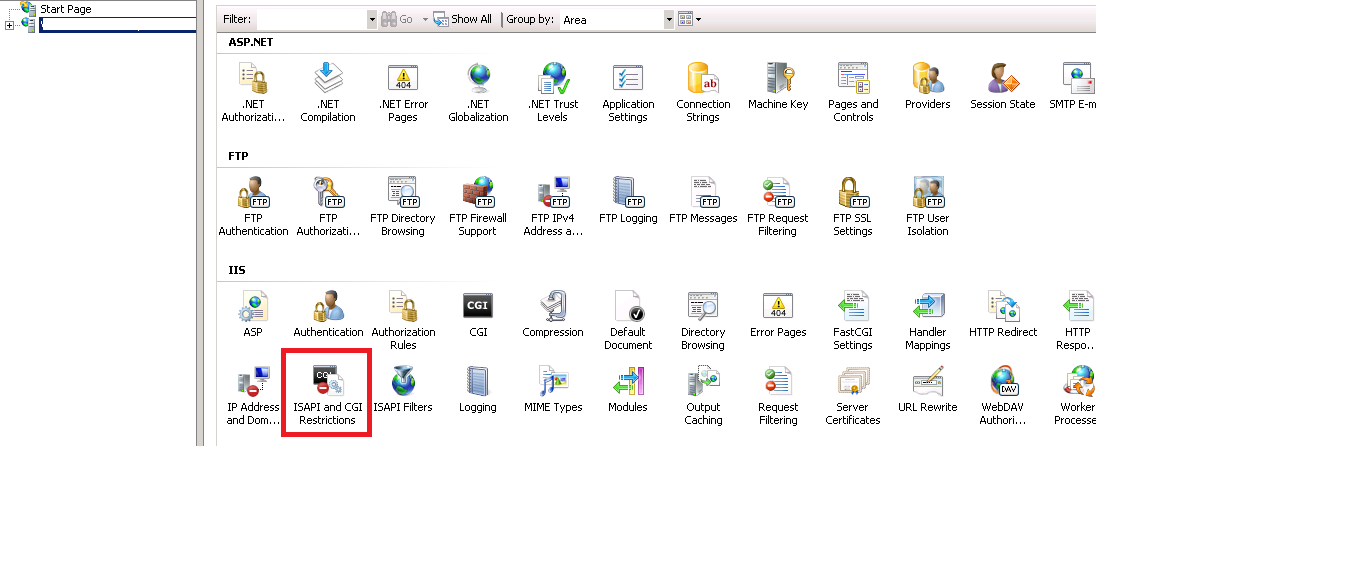Open IIS Authorization Rules feature
Viewport: 1354px width, 575px height.
(x=403, y=319)
